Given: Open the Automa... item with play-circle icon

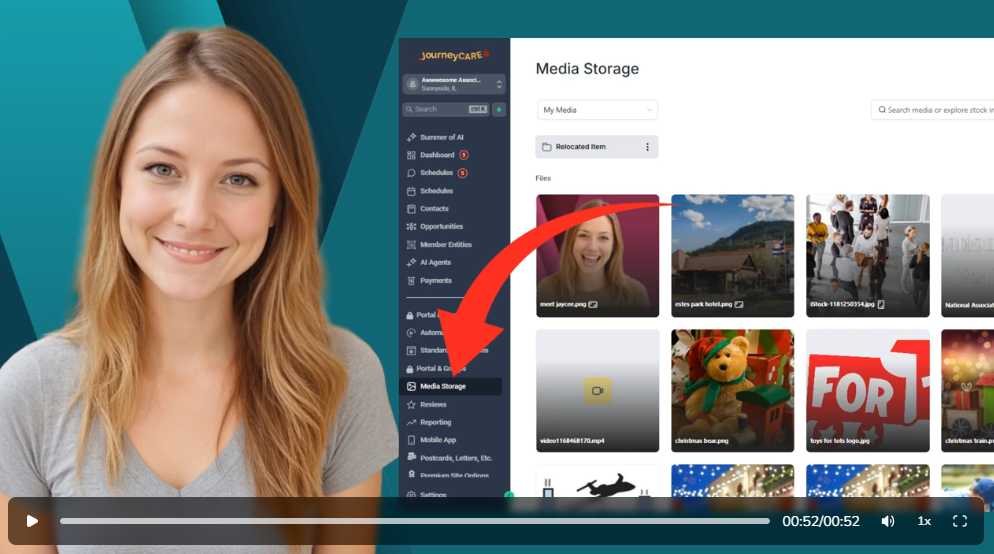Looking at the screenshot, I should (x=425, y=332).
